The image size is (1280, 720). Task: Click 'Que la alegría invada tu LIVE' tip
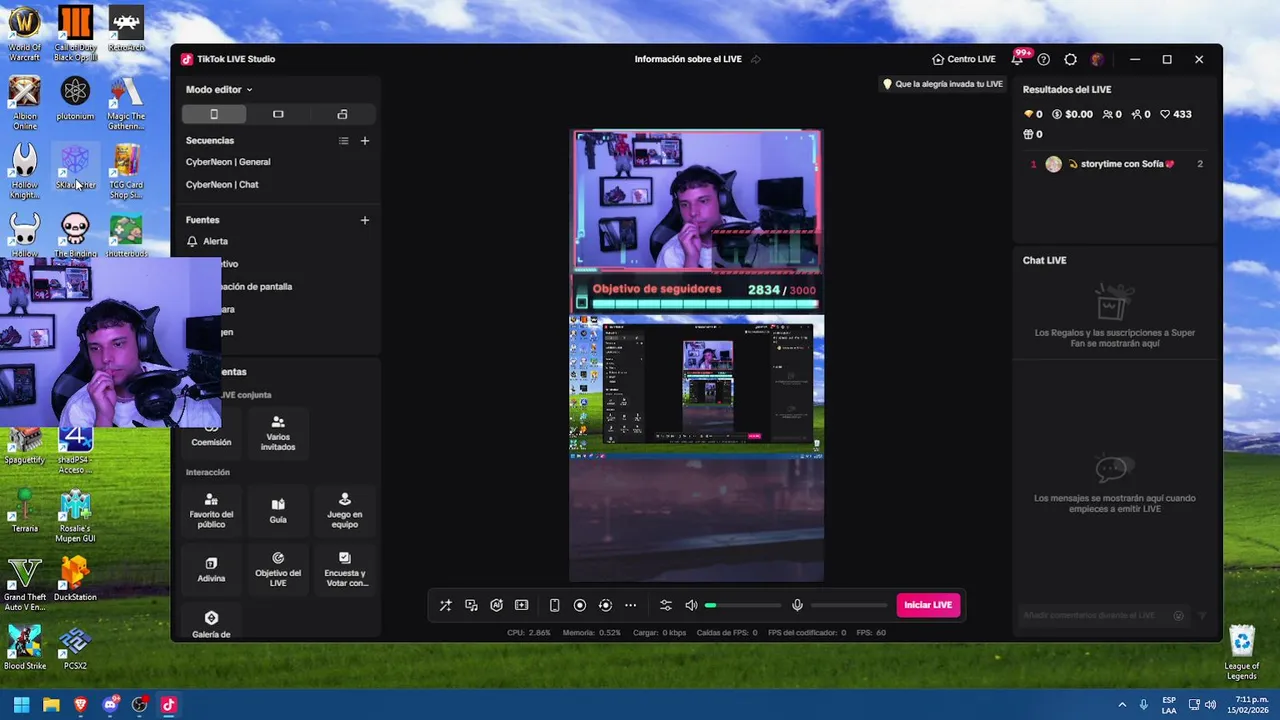click(942, 84)
